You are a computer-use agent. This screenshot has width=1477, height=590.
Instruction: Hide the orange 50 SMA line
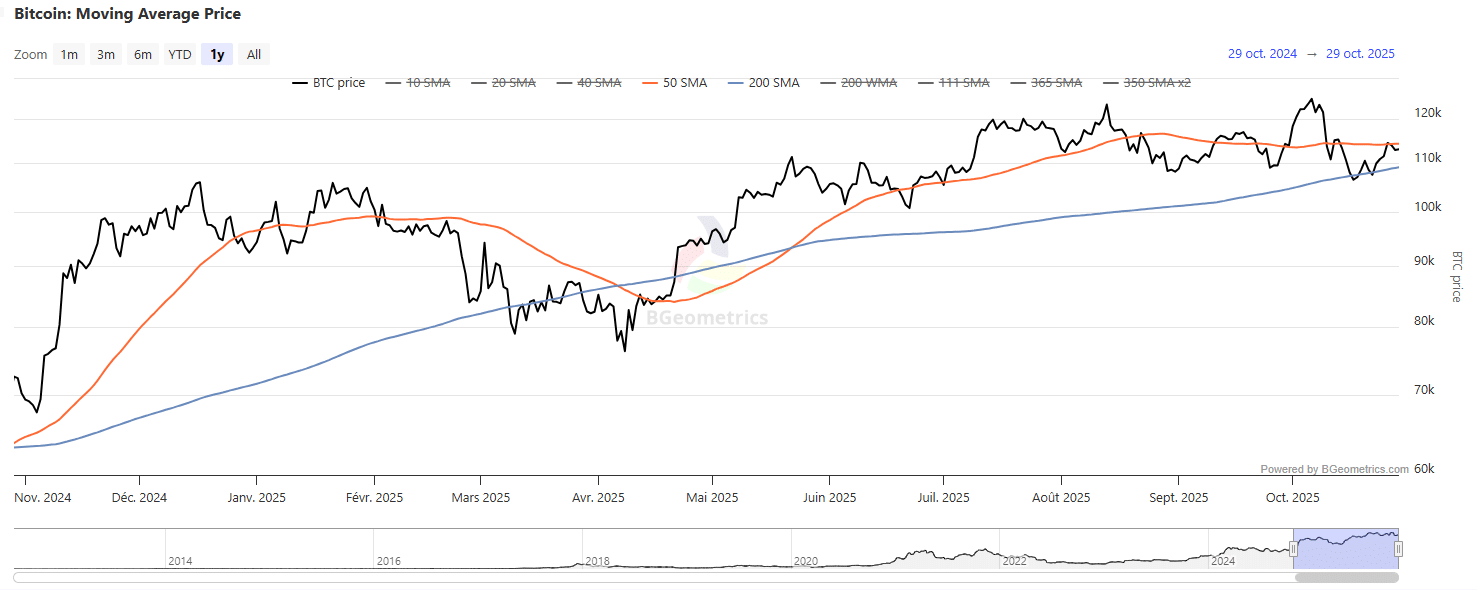coord(684,83)
